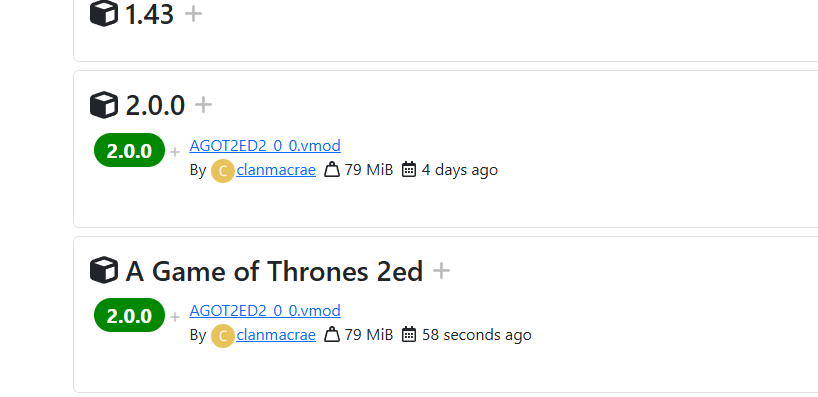This screenshot has height=397, width=818.
Task: Click the package box icon beside 1.43
Action: click(104, 13)
